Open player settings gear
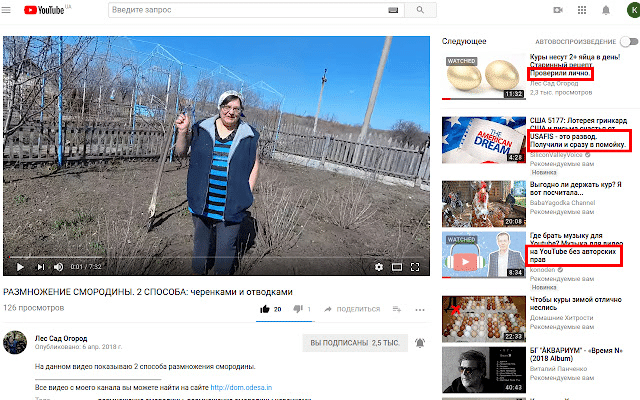 click(379, 267)
